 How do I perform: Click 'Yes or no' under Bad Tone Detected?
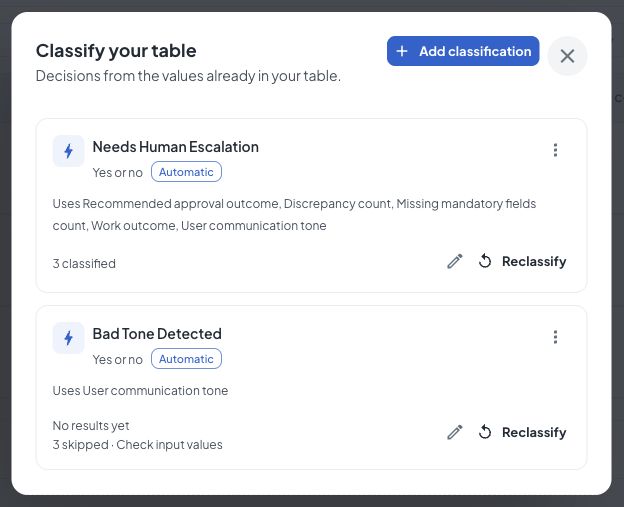[x=117, y=360]
